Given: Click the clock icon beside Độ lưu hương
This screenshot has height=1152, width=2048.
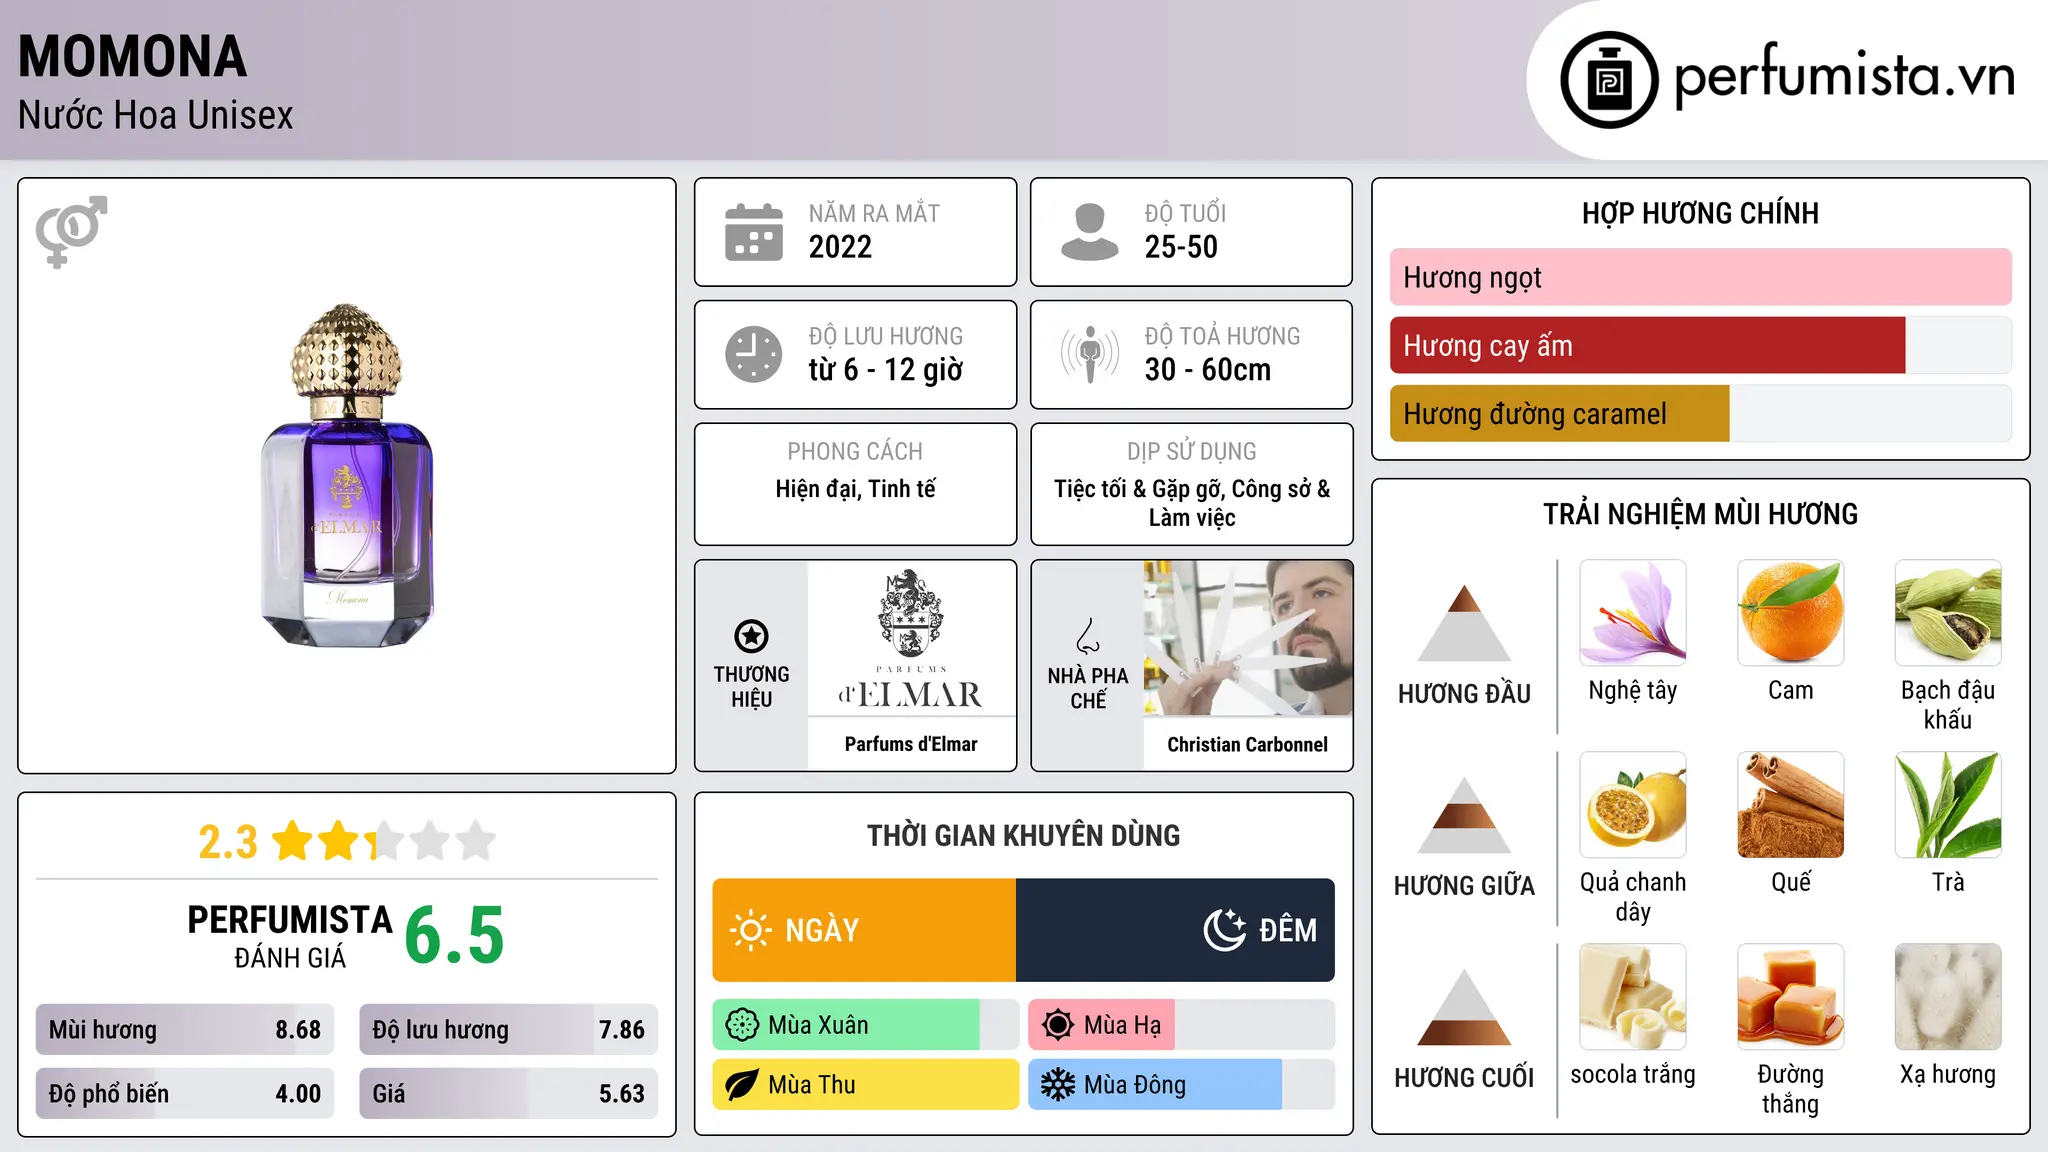Looking at the screenshot, I should (754, 354).
